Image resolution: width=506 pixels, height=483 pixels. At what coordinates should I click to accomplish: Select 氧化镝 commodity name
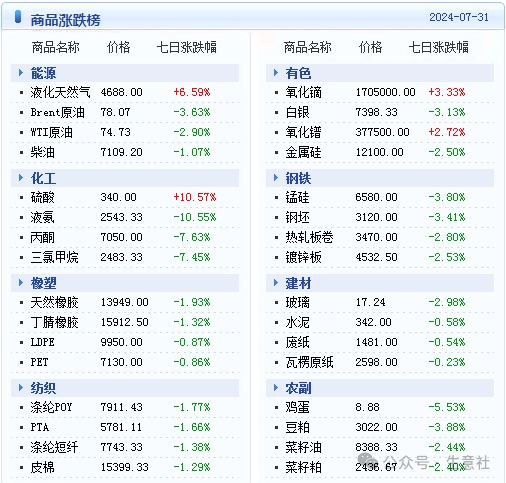[x=303, y=92]
